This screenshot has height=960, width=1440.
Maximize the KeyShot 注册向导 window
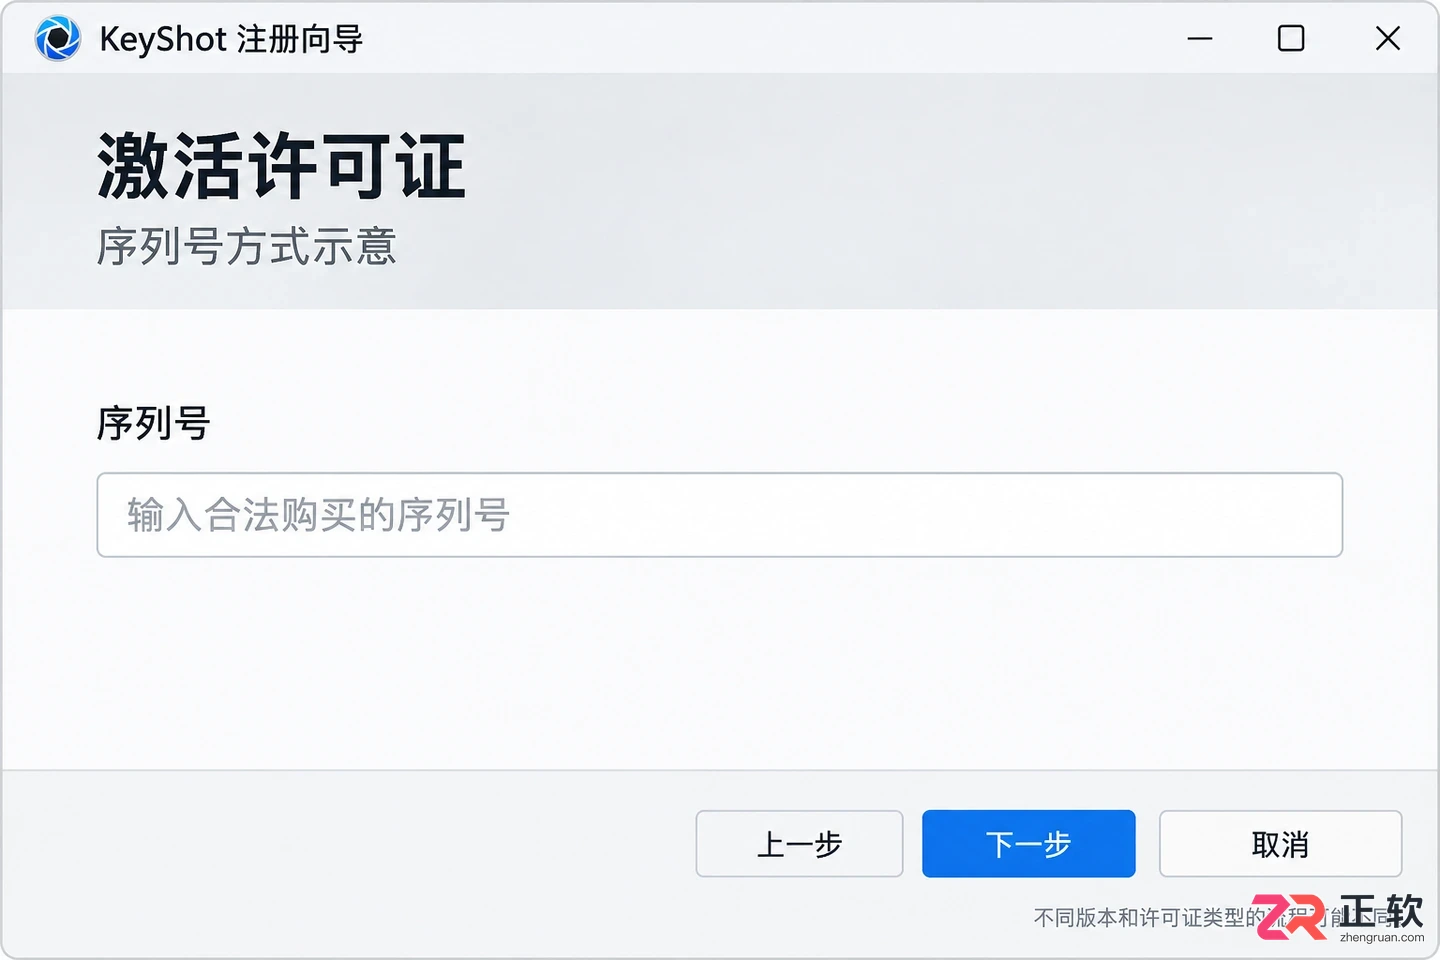tap(1291, 39)
